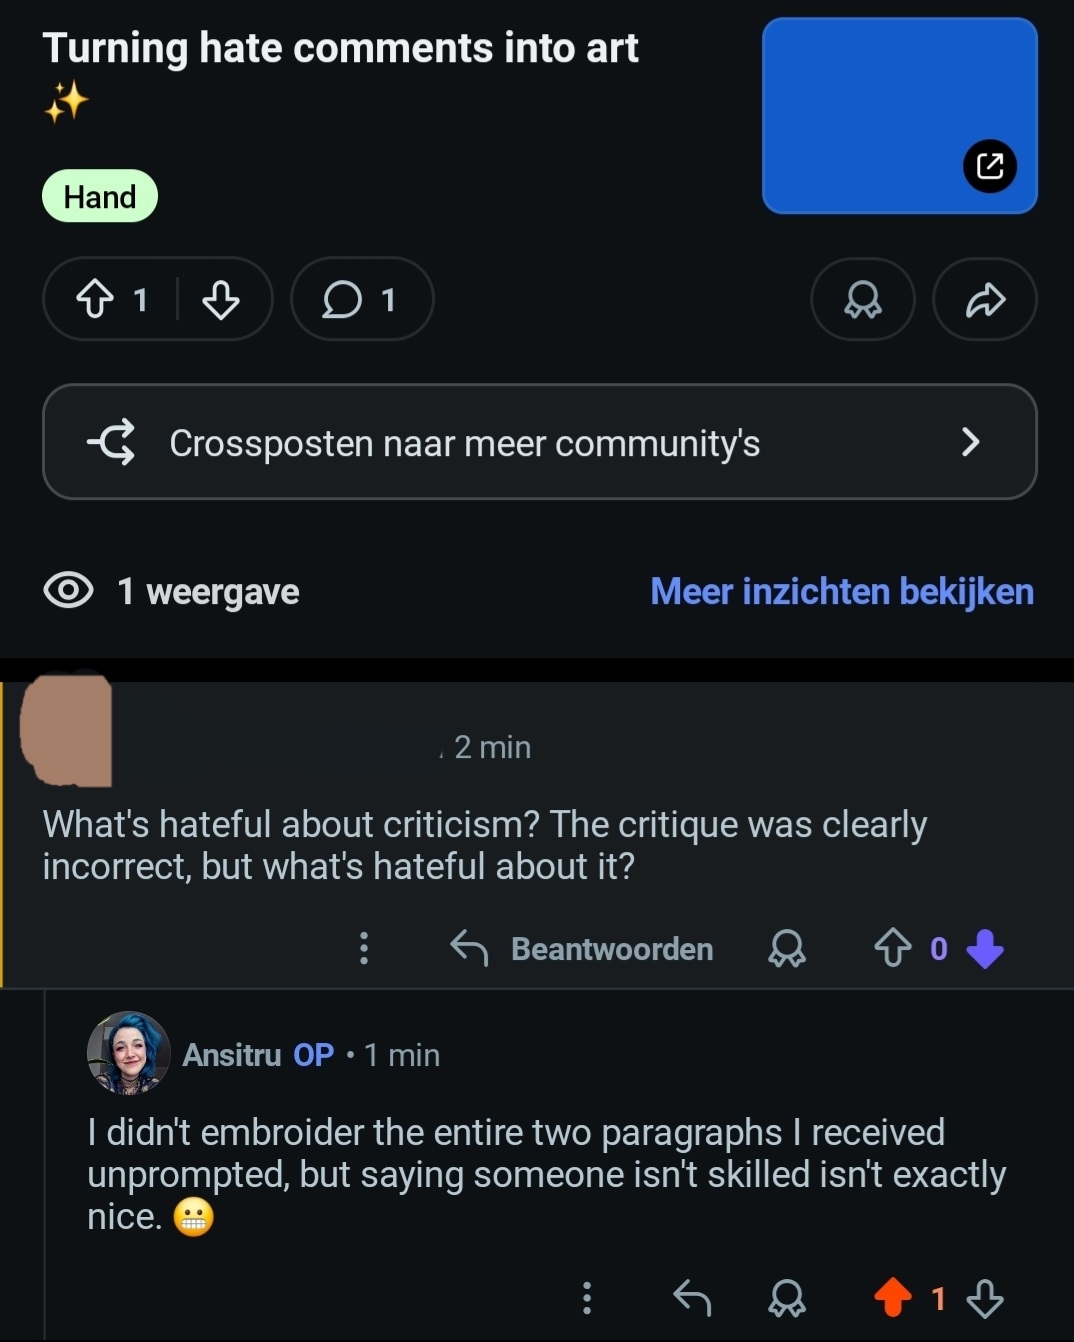This screenshot has height=1342, width=1074.
Task: Open options menu on Ansitru's reply
Action: pos(587,1298)
